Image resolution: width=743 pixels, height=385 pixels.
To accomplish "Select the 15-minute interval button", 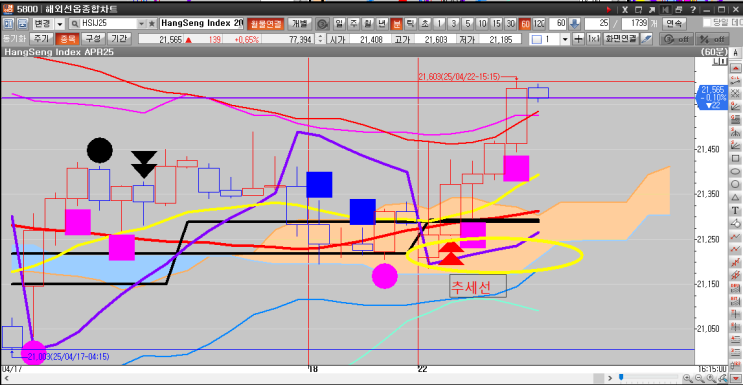I will (496, 23).
